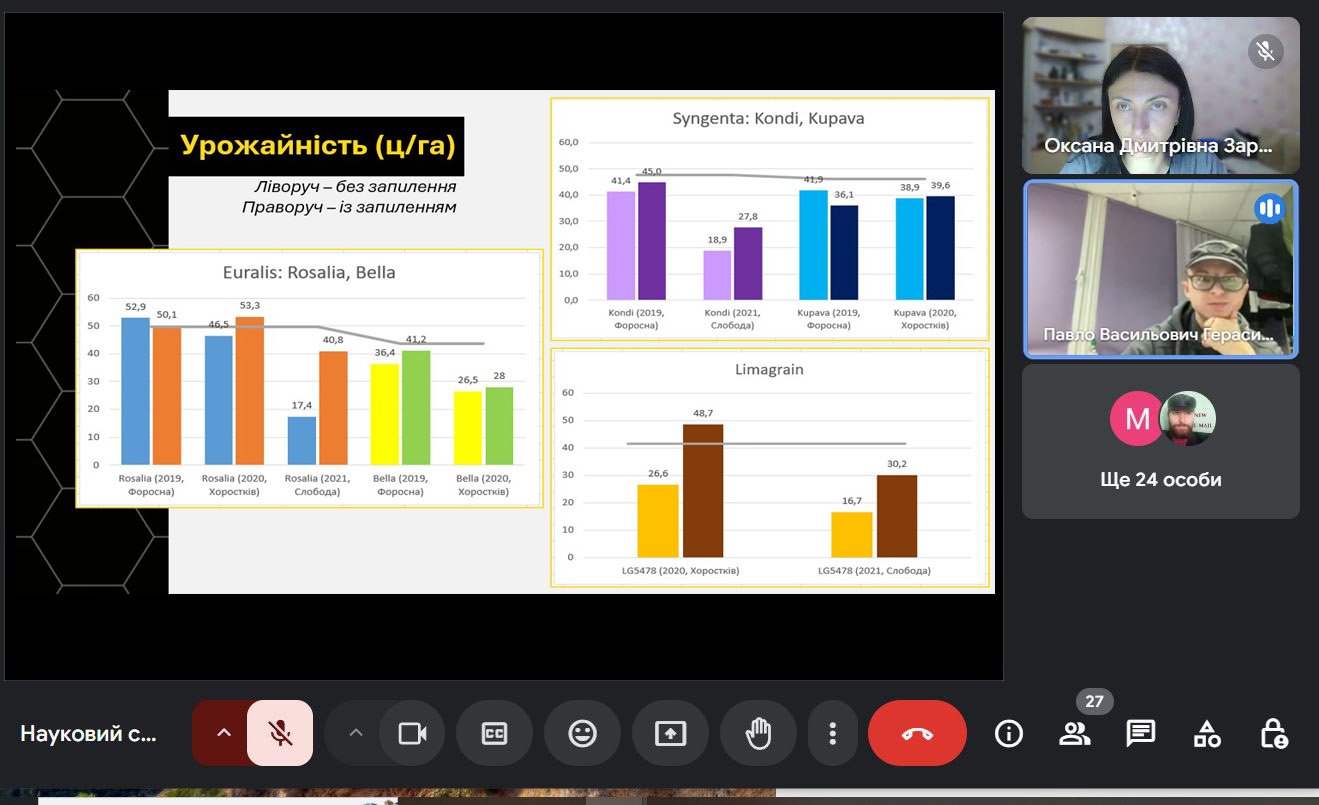Screen dimensions: 1319x805
Task: Start presenting your screen
Action: (x=670, y=733)
